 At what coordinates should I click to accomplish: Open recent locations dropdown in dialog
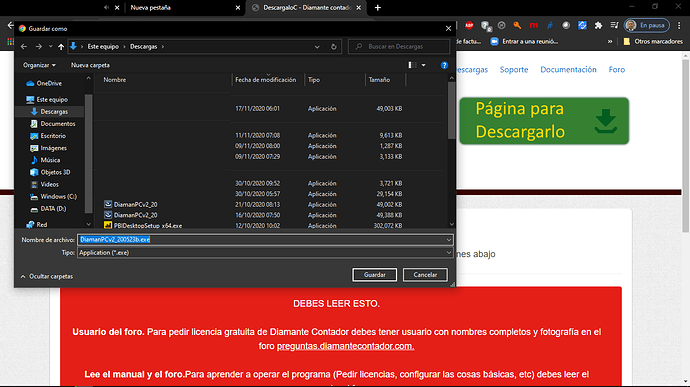point(51,46)
